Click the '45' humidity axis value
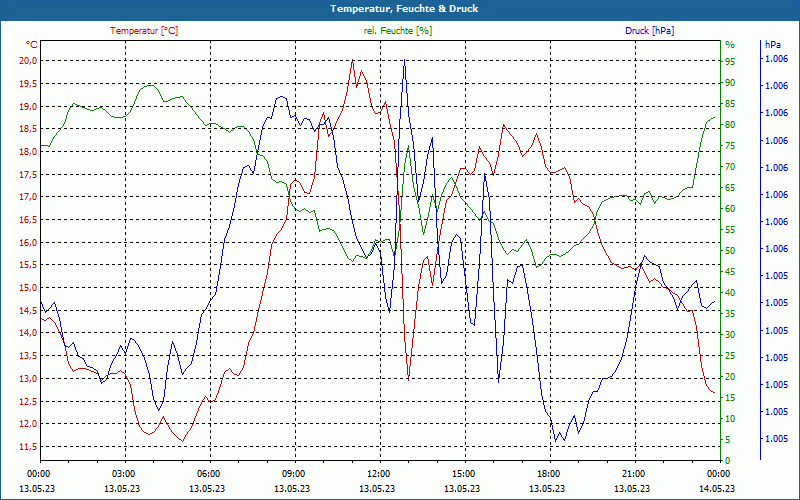This screenshot has height=500, width=800. (730, 271)
